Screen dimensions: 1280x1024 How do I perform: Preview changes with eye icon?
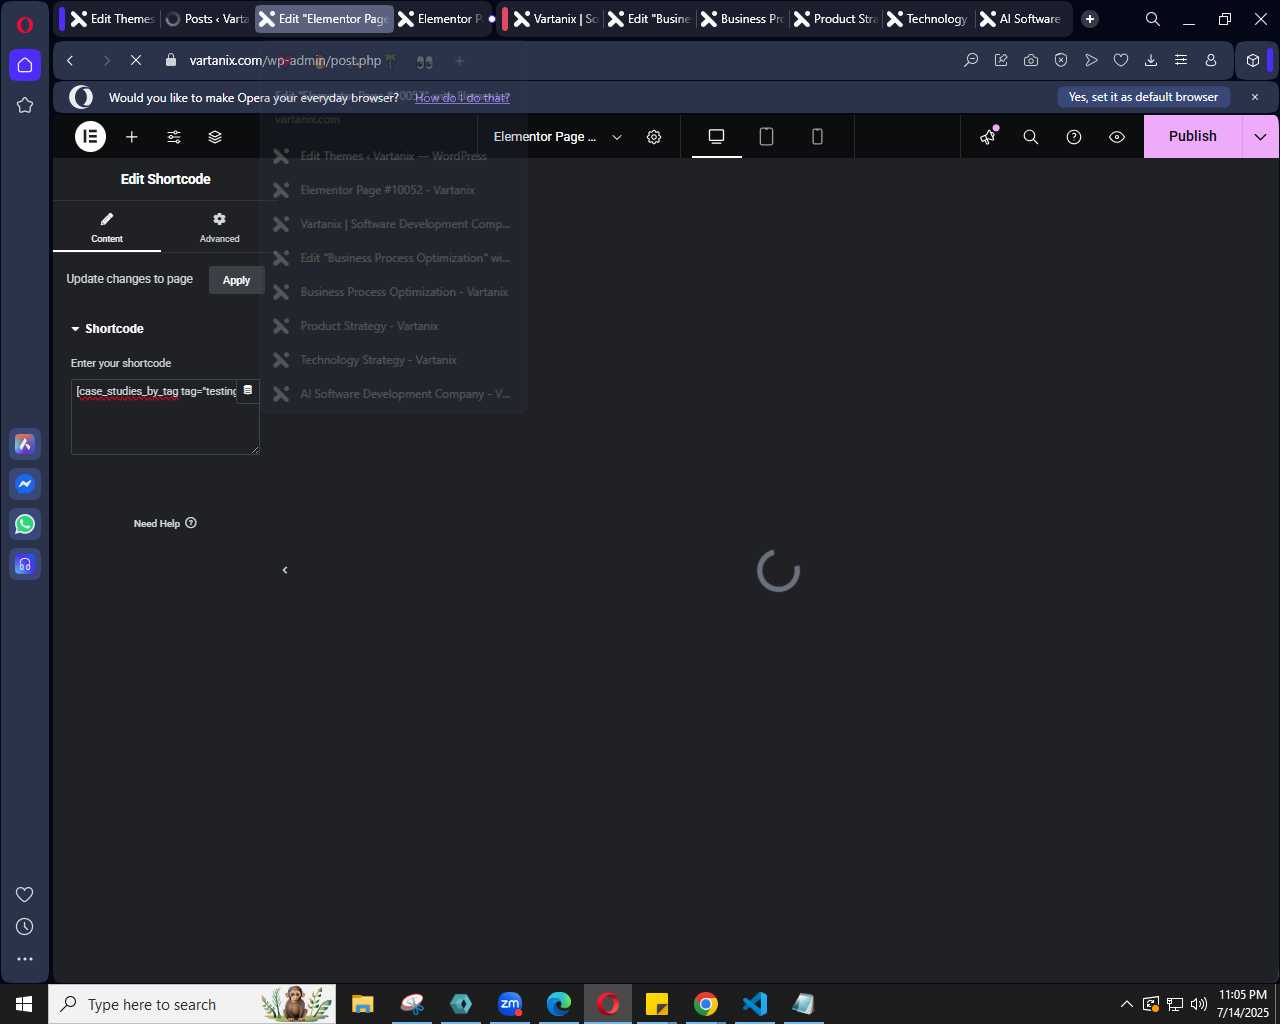(x=1117, y=137)
